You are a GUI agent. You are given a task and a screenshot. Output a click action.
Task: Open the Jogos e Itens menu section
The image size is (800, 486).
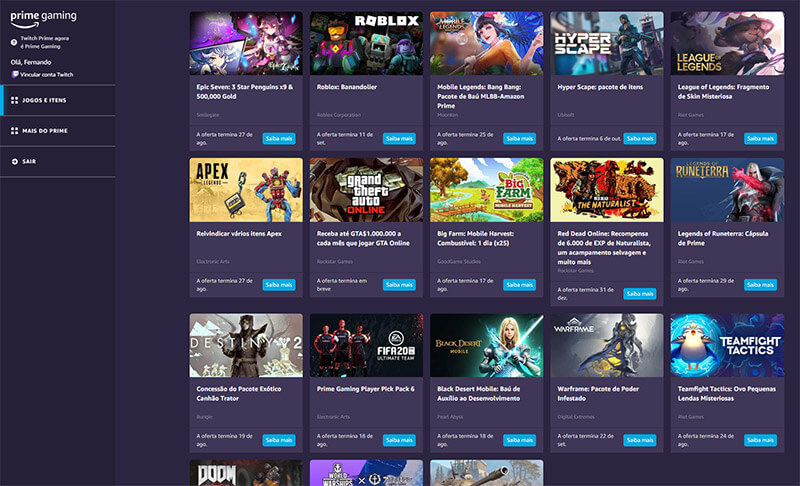click(45, 101)
